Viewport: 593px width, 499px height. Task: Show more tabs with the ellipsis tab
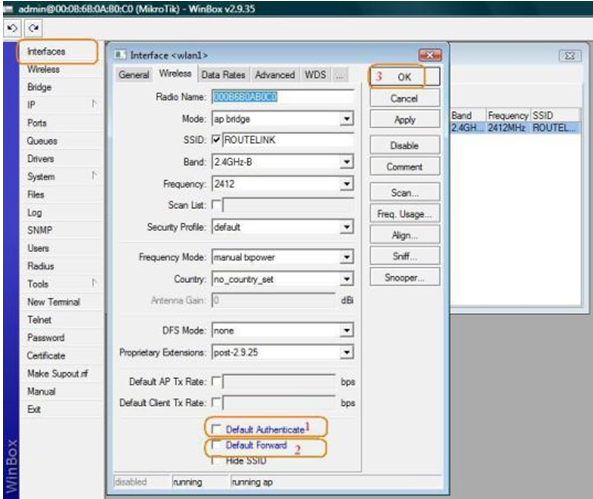coord(340,75)
